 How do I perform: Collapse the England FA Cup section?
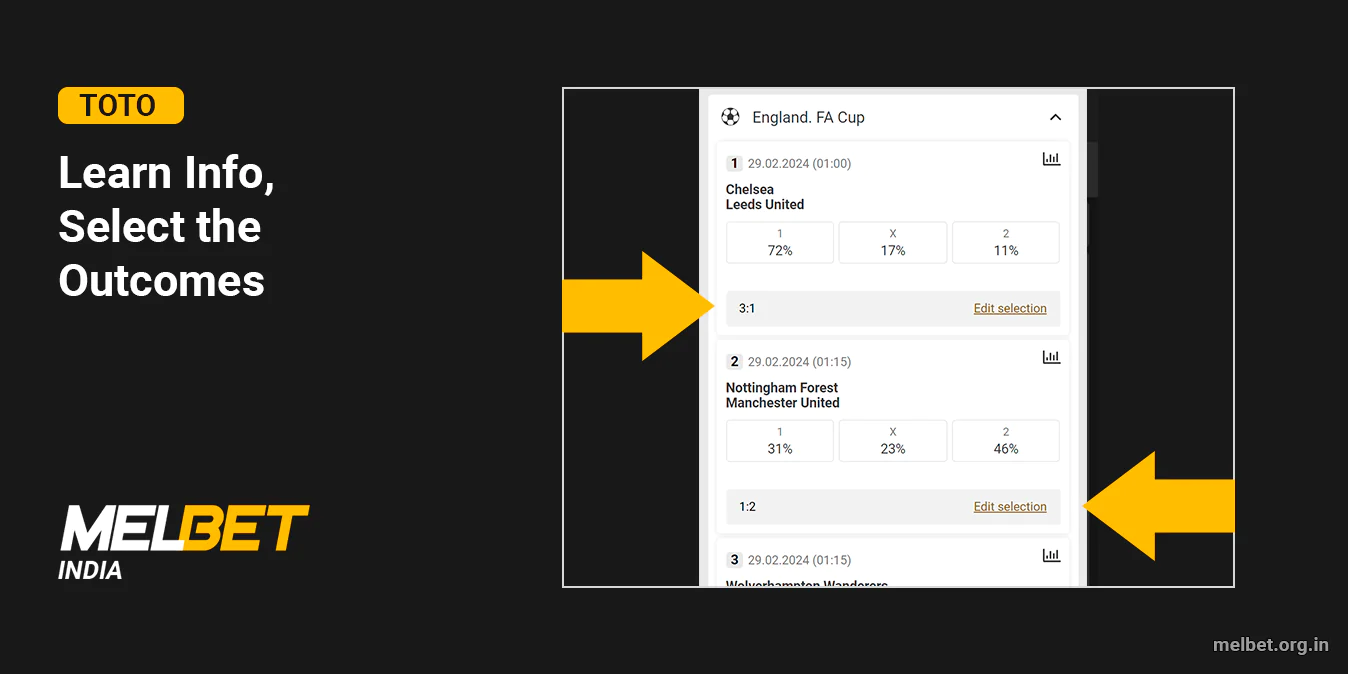[1055, 117]
